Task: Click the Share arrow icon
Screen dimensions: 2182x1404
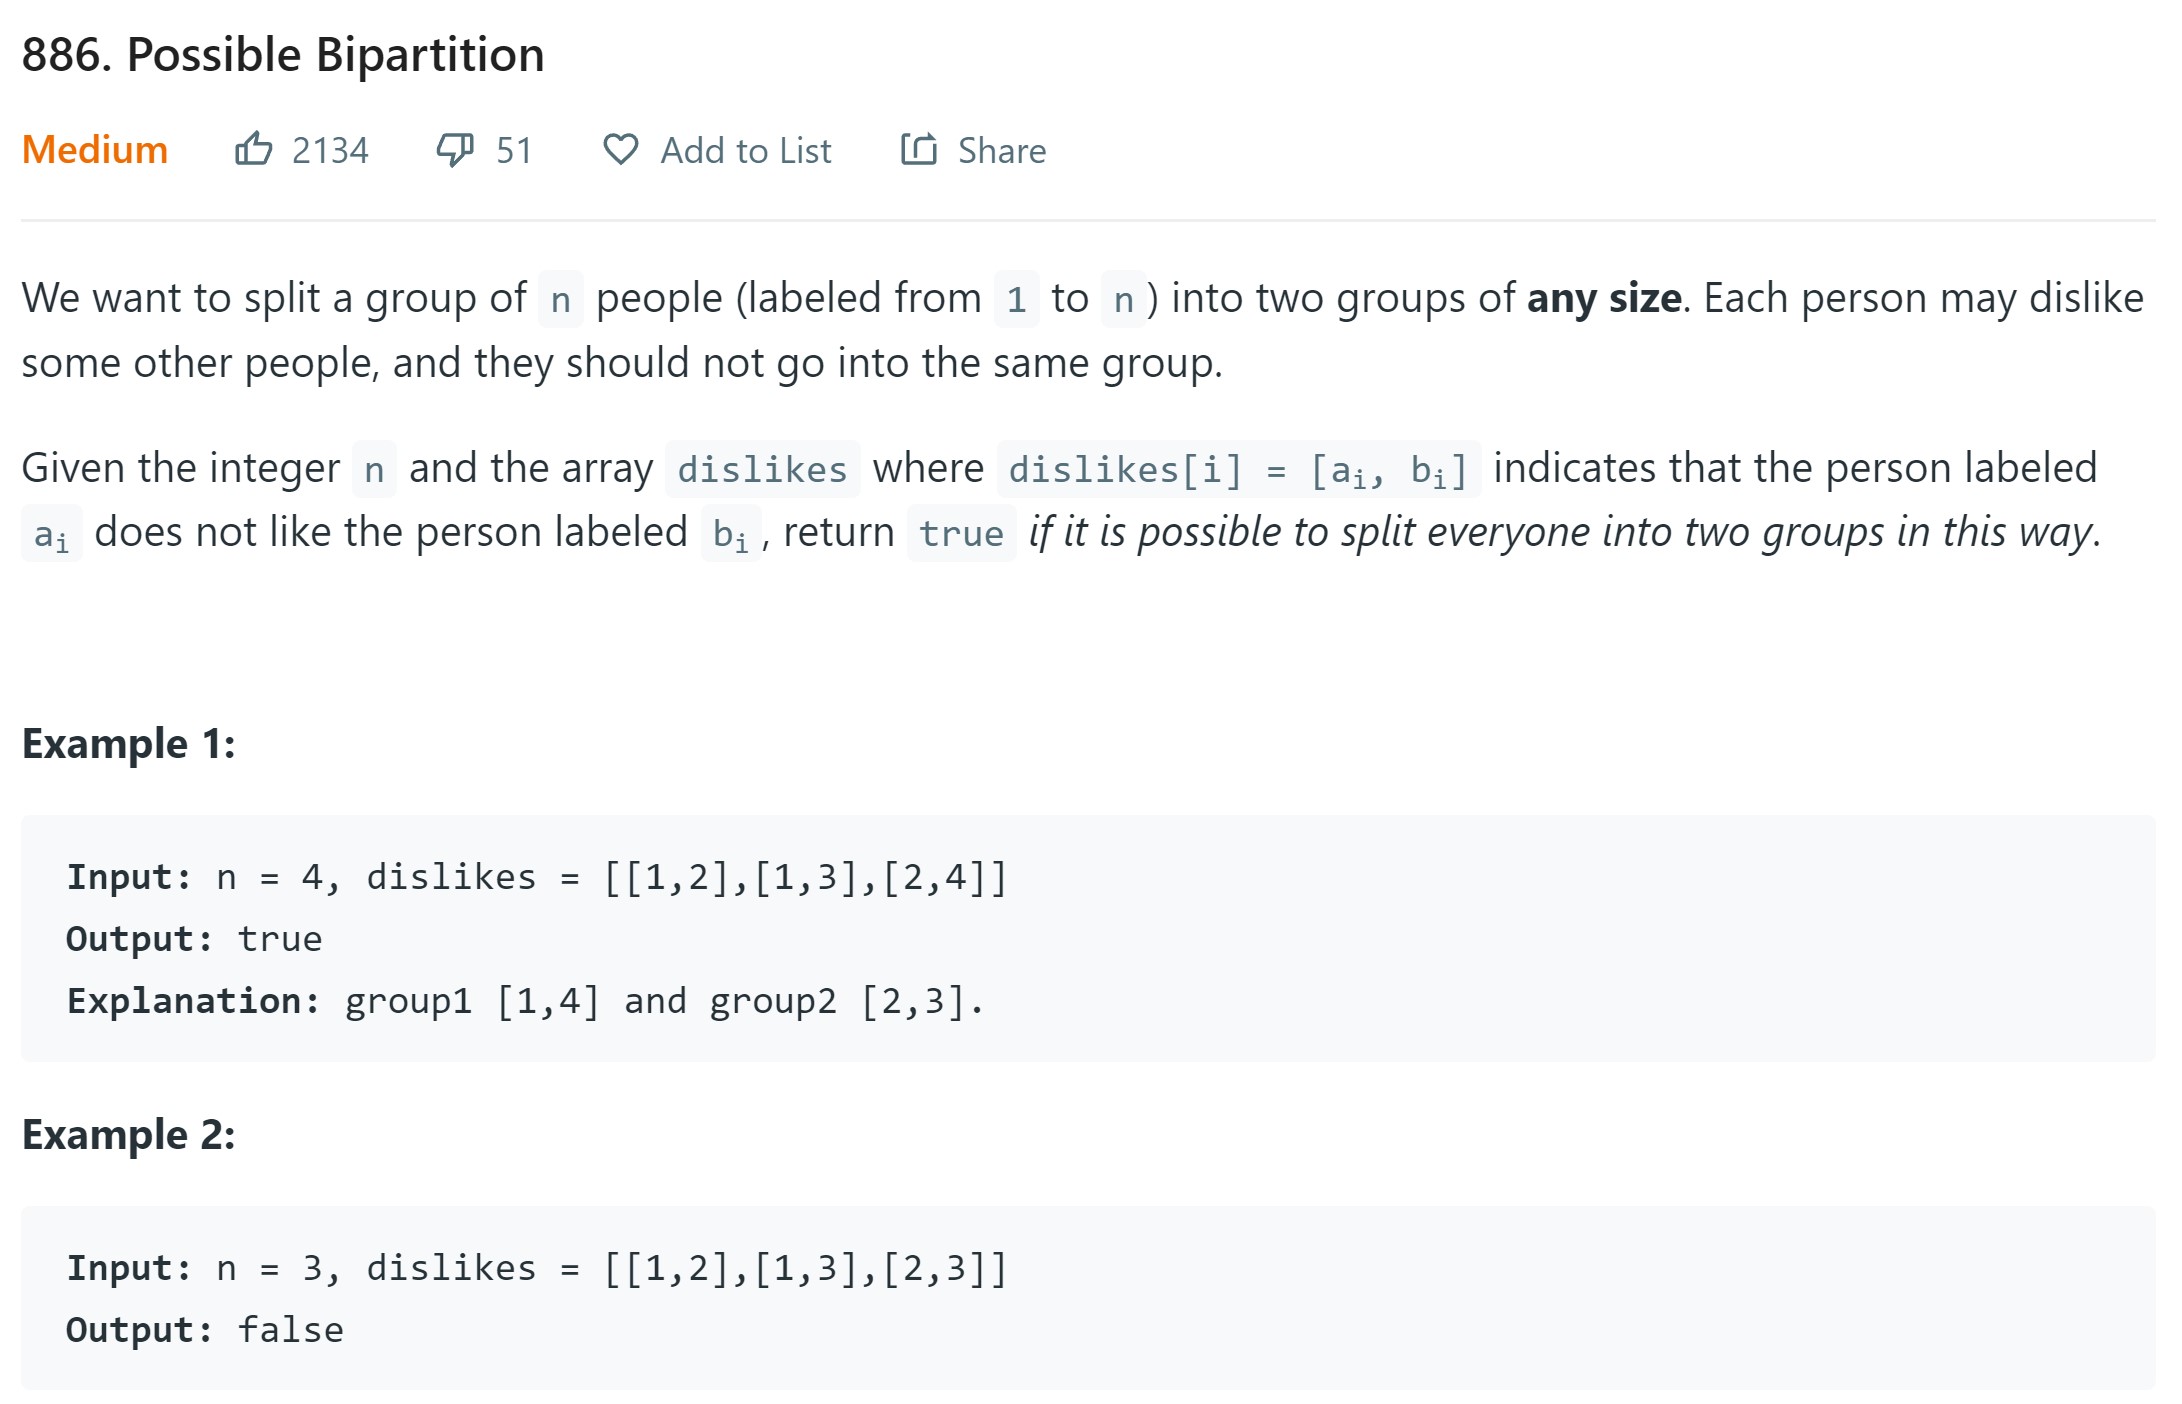Action: pos(918,149)
